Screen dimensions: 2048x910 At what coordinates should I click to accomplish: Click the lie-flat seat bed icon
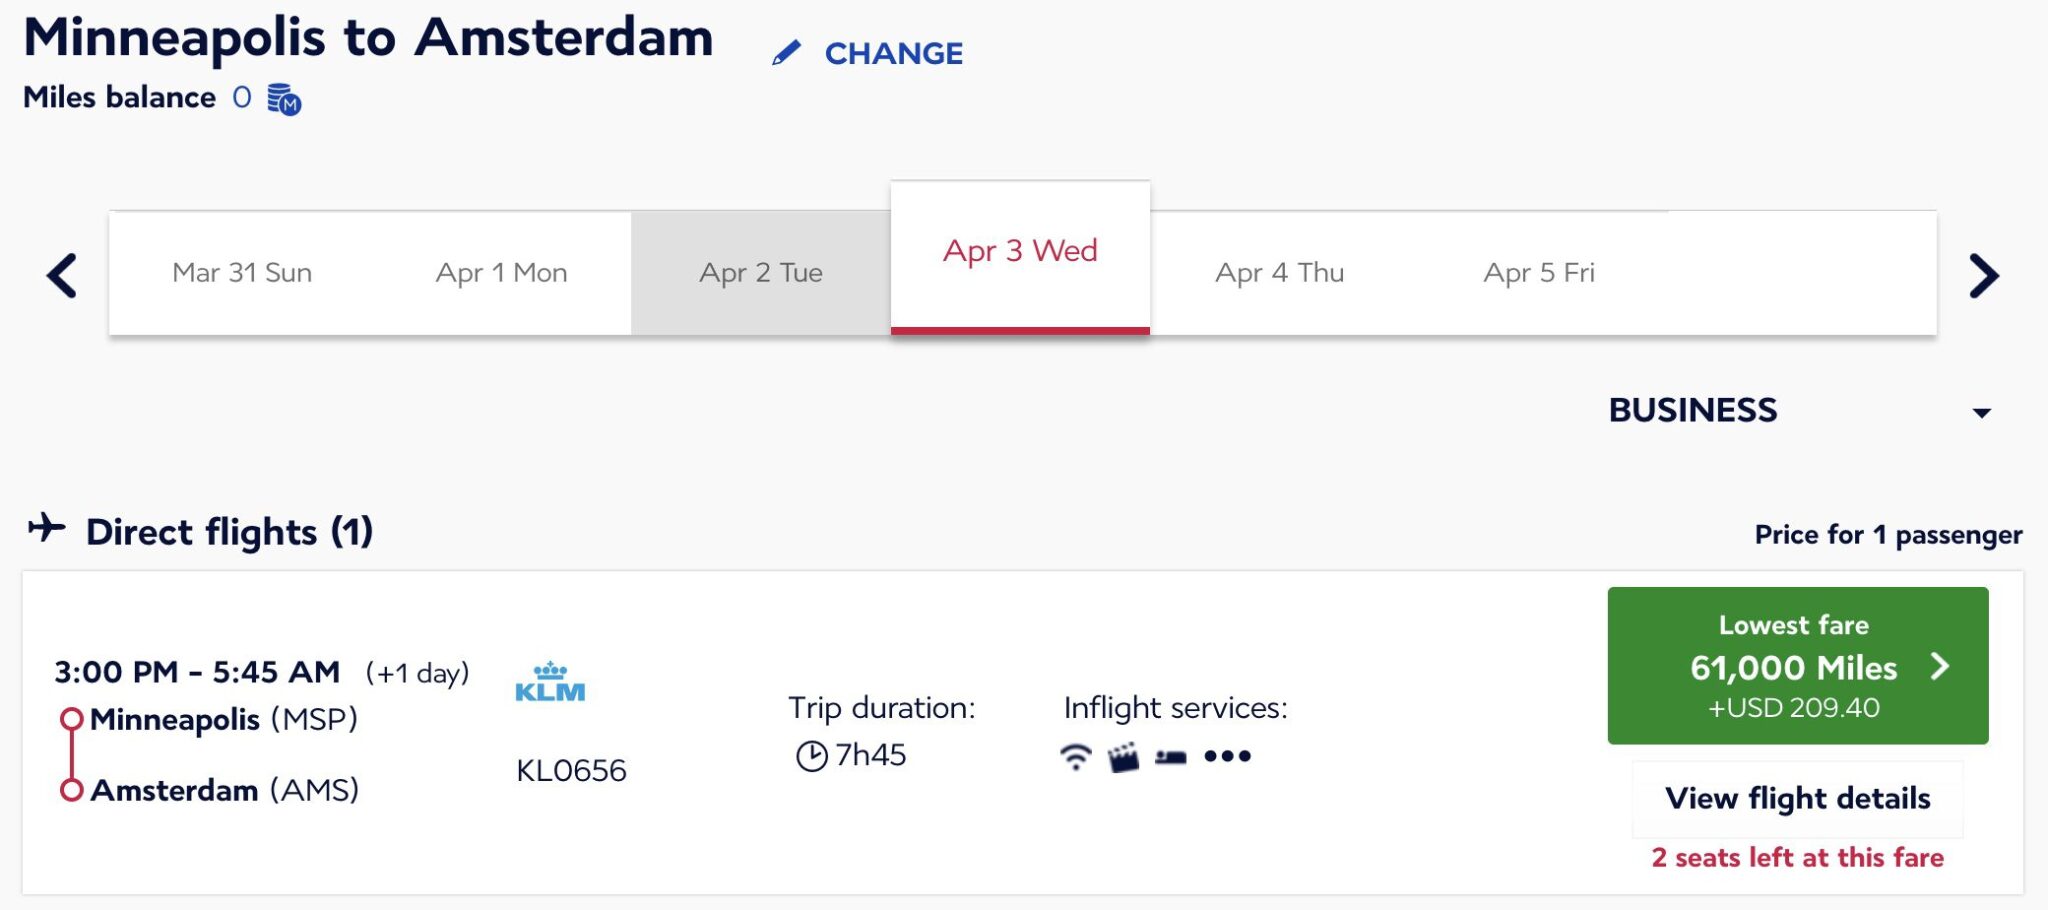click(x=1171, y=757)
